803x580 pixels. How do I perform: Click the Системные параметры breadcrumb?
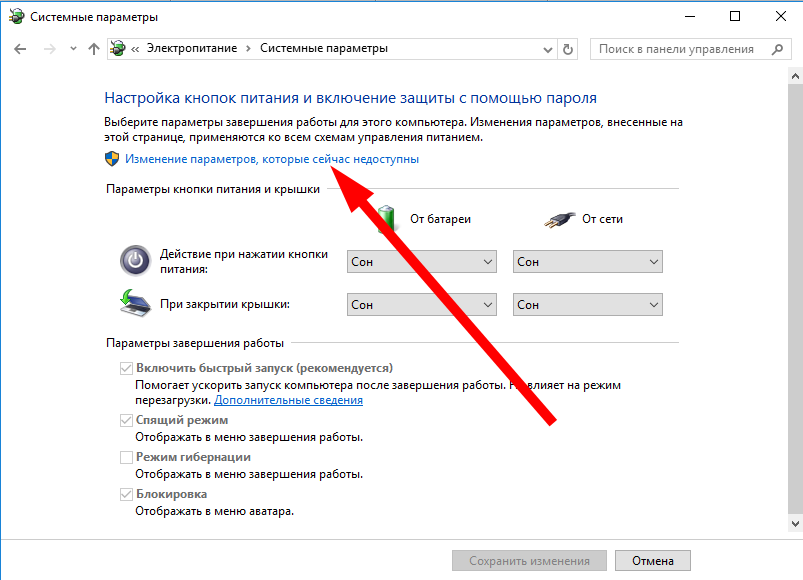(x=324, y=48)
